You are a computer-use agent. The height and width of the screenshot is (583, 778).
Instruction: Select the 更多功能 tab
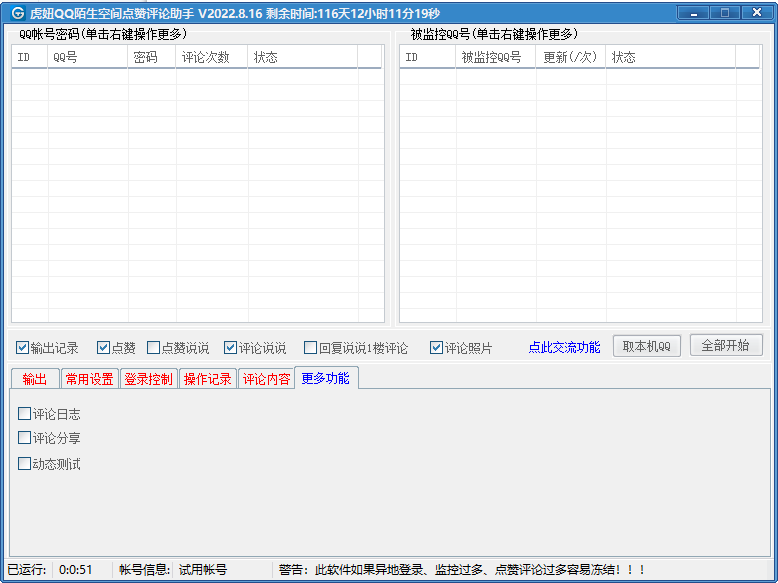[326, 378]
